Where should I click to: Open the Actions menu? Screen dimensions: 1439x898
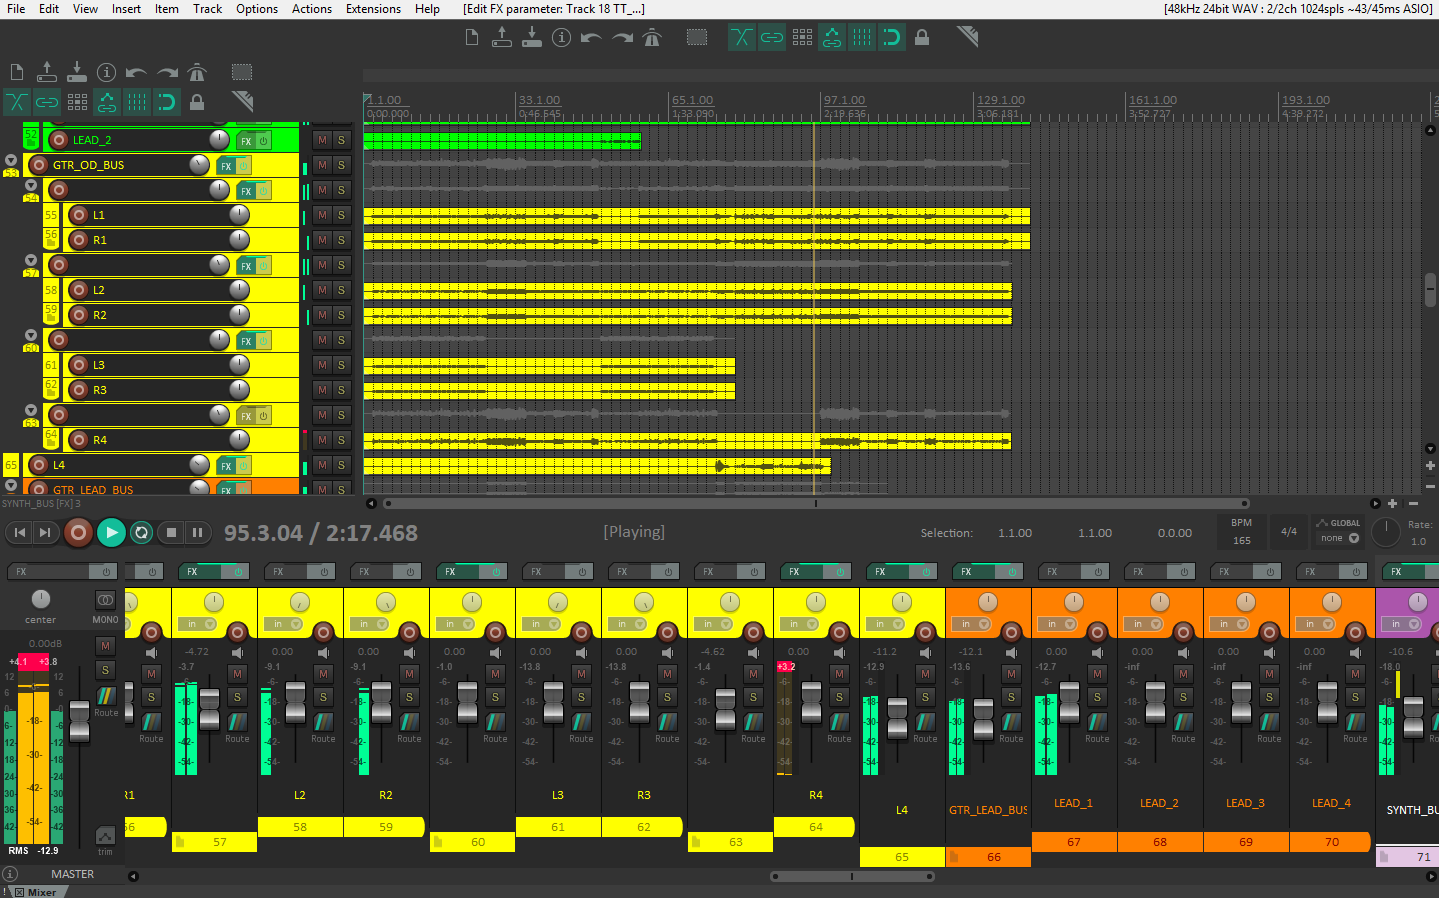[x=312, y=9]
